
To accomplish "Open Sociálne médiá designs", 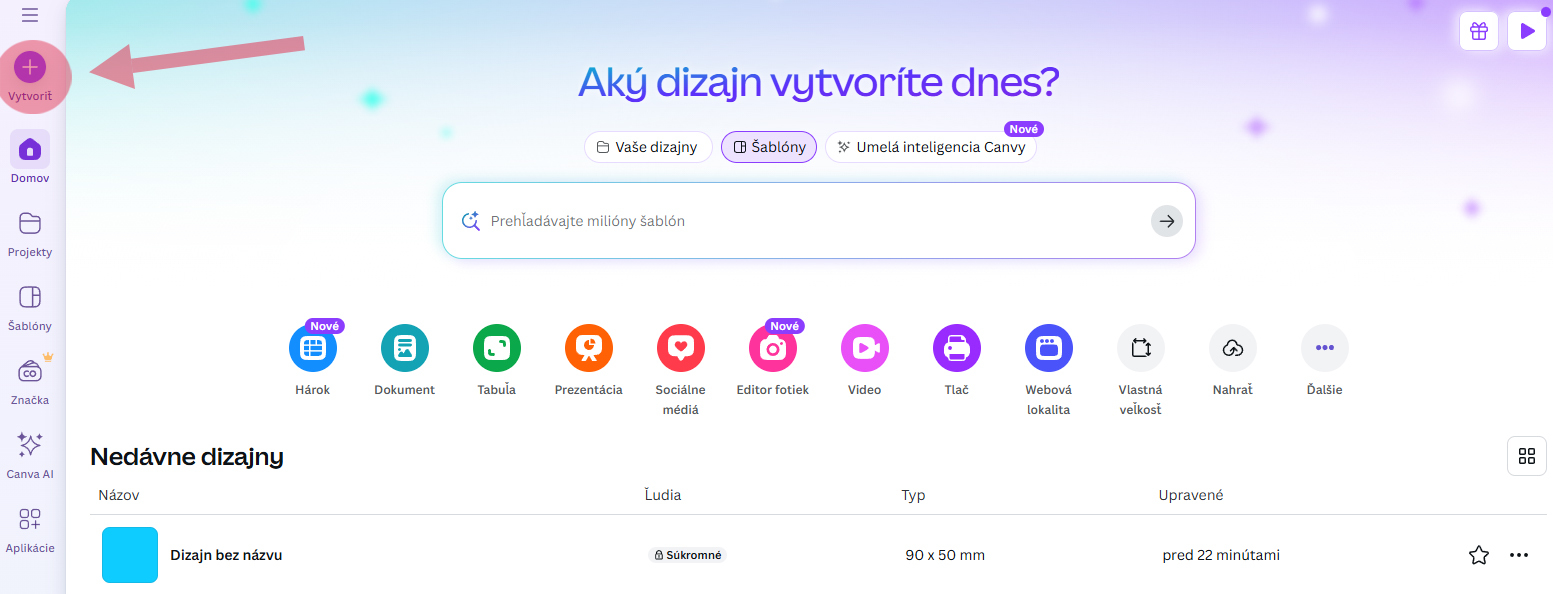I will click(681, 348).
